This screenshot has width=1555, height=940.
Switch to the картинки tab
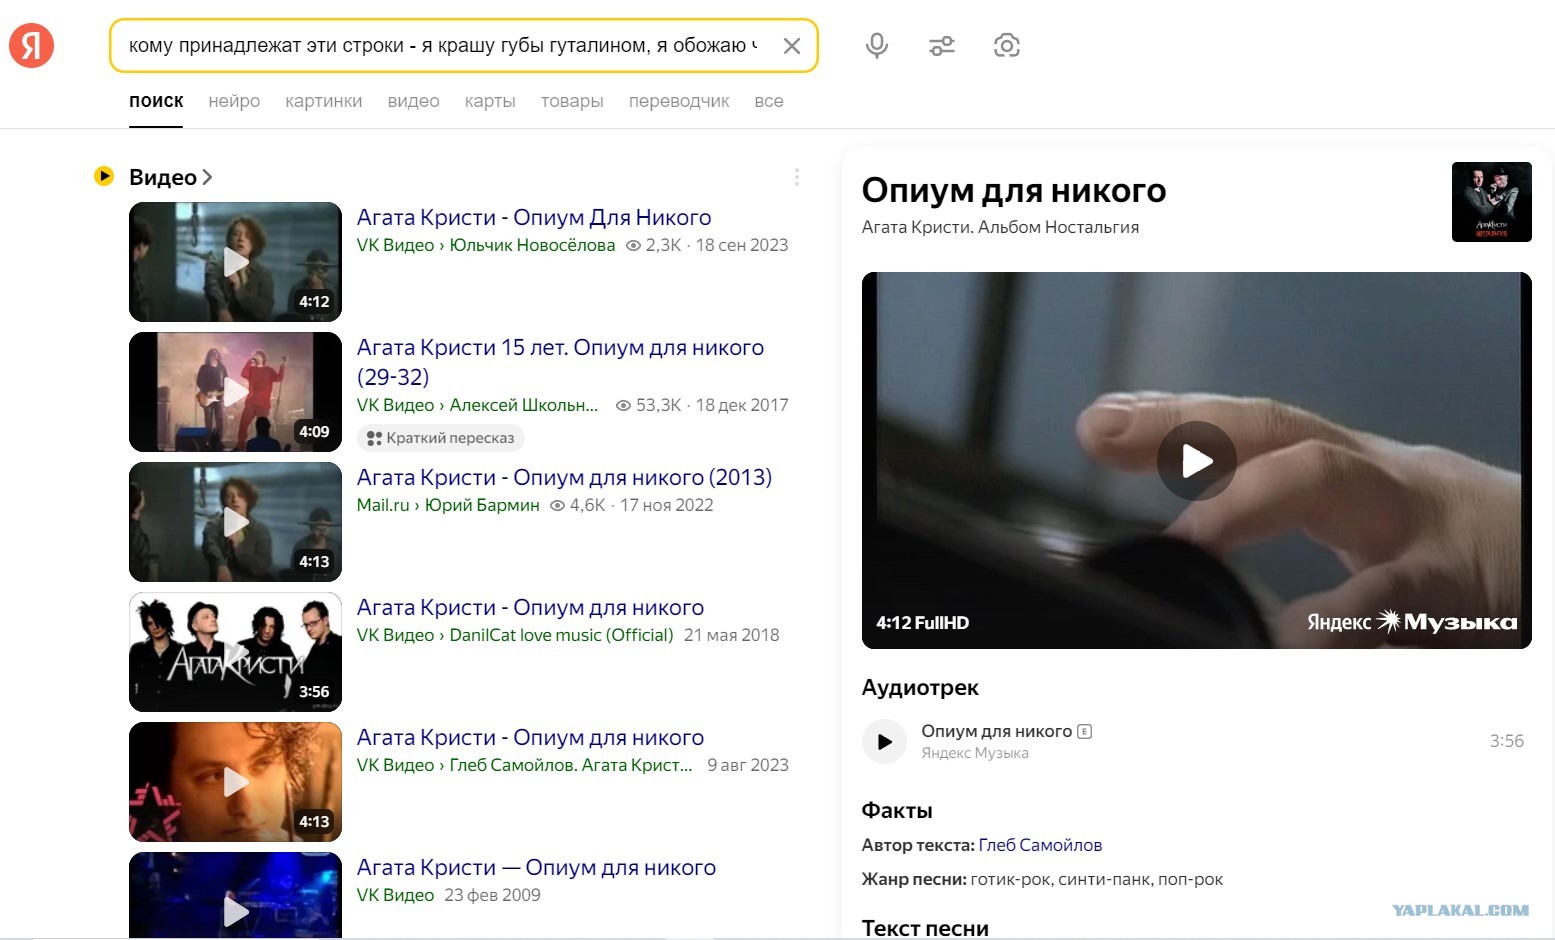(323, 101)
